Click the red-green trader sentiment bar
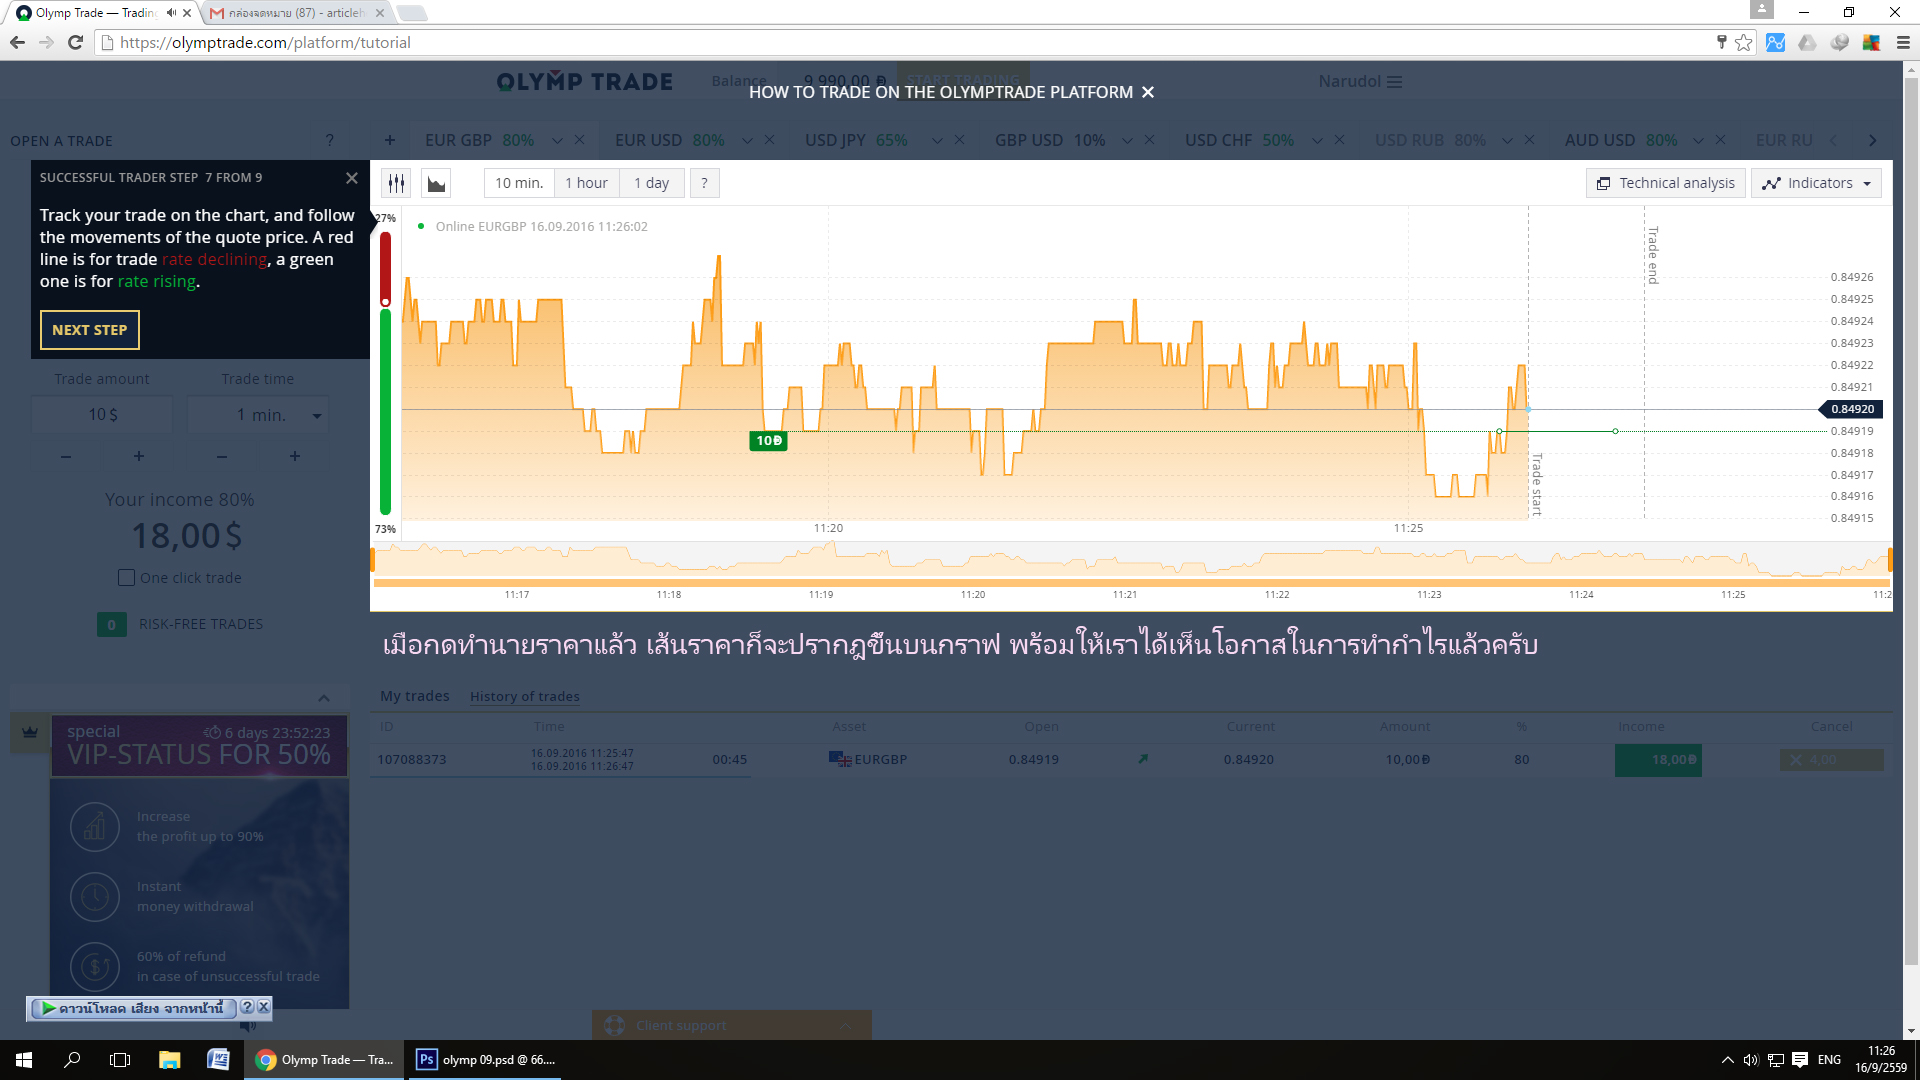 (x=385, y=373)
